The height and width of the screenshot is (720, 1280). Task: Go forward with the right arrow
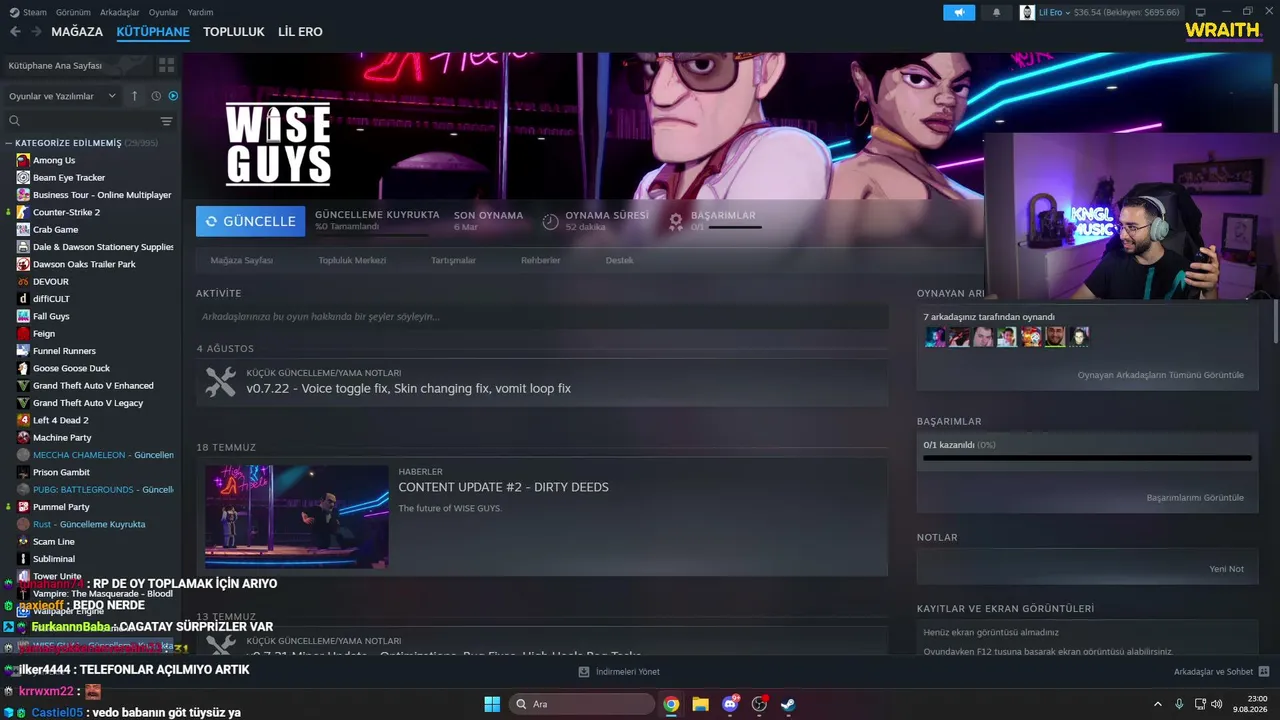[36, 32]
